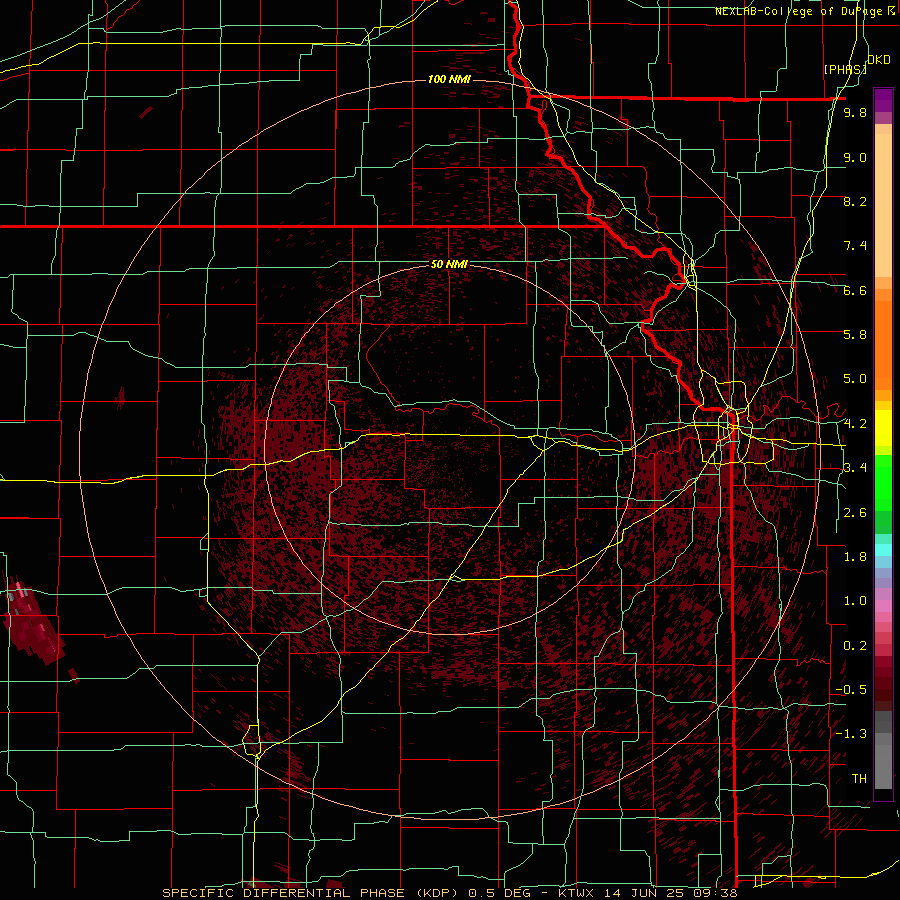900x900 pixels.
Task: Click the 50 NMI range ring label
Action: pos(449,264)
